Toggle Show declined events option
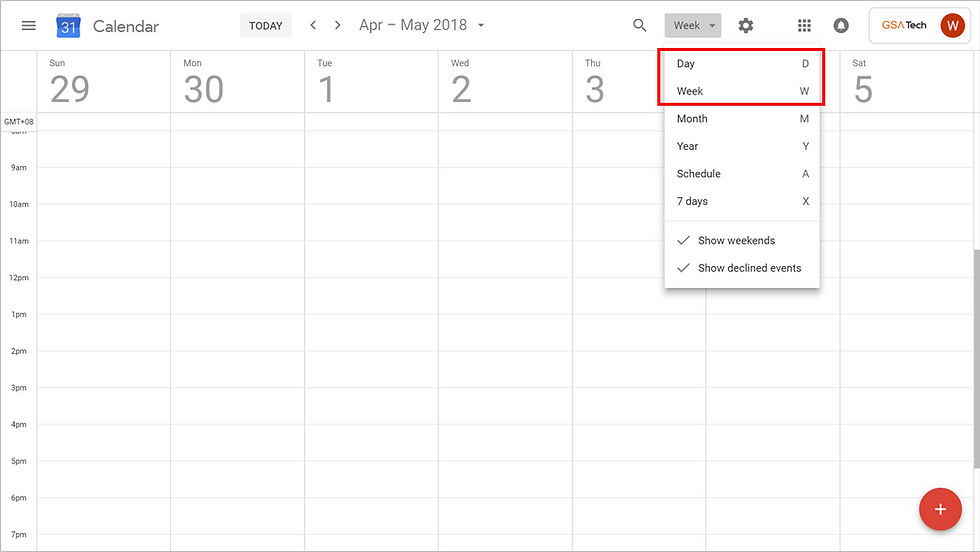The width and height of the screenshot is (980, 552). point(742,268)
